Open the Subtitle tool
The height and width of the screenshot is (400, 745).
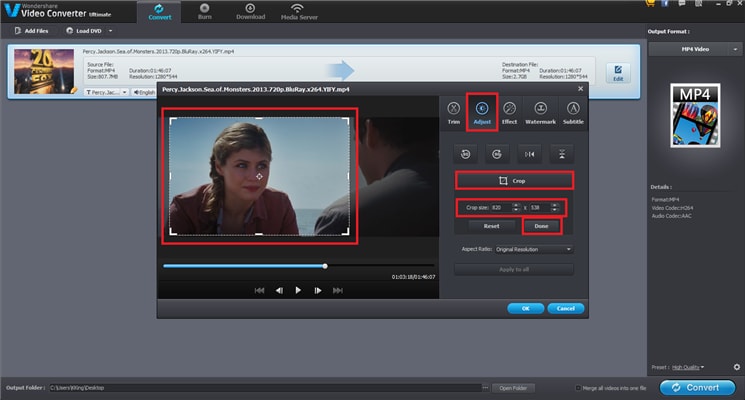click(x=573, y=113)
